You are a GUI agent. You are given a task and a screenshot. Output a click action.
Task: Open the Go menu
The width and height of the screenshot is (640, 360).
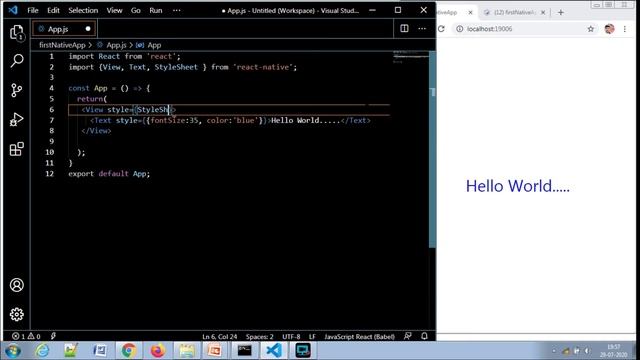coord(136,10)
